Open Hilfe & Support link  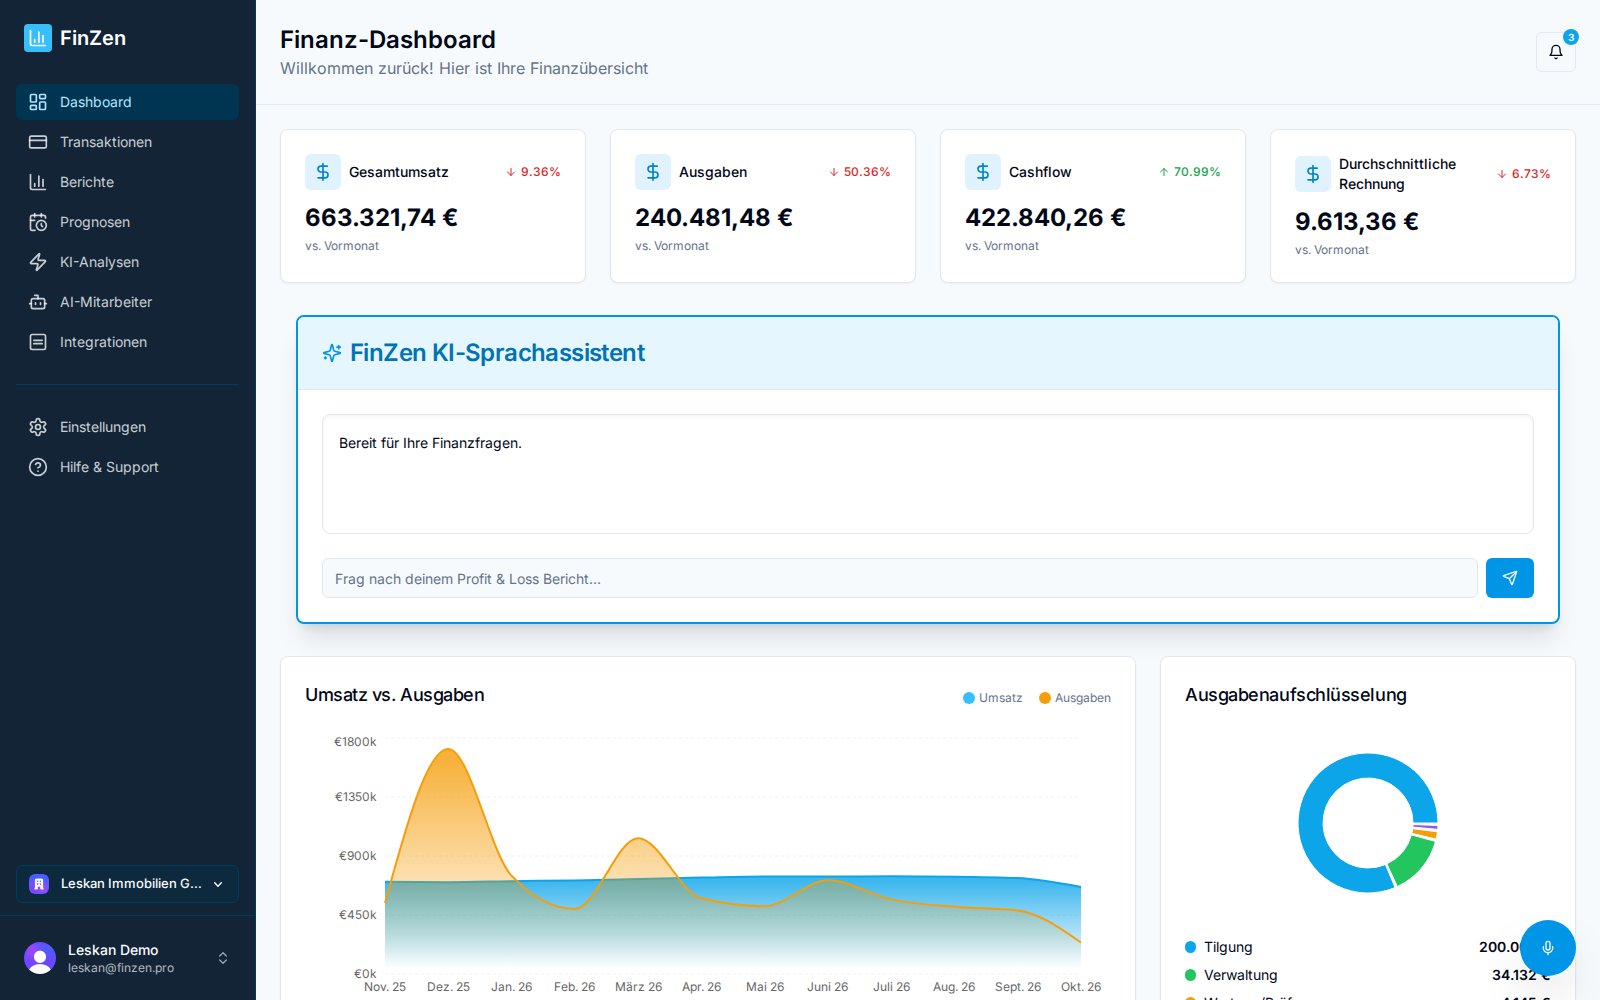click(x=127, y=467)
